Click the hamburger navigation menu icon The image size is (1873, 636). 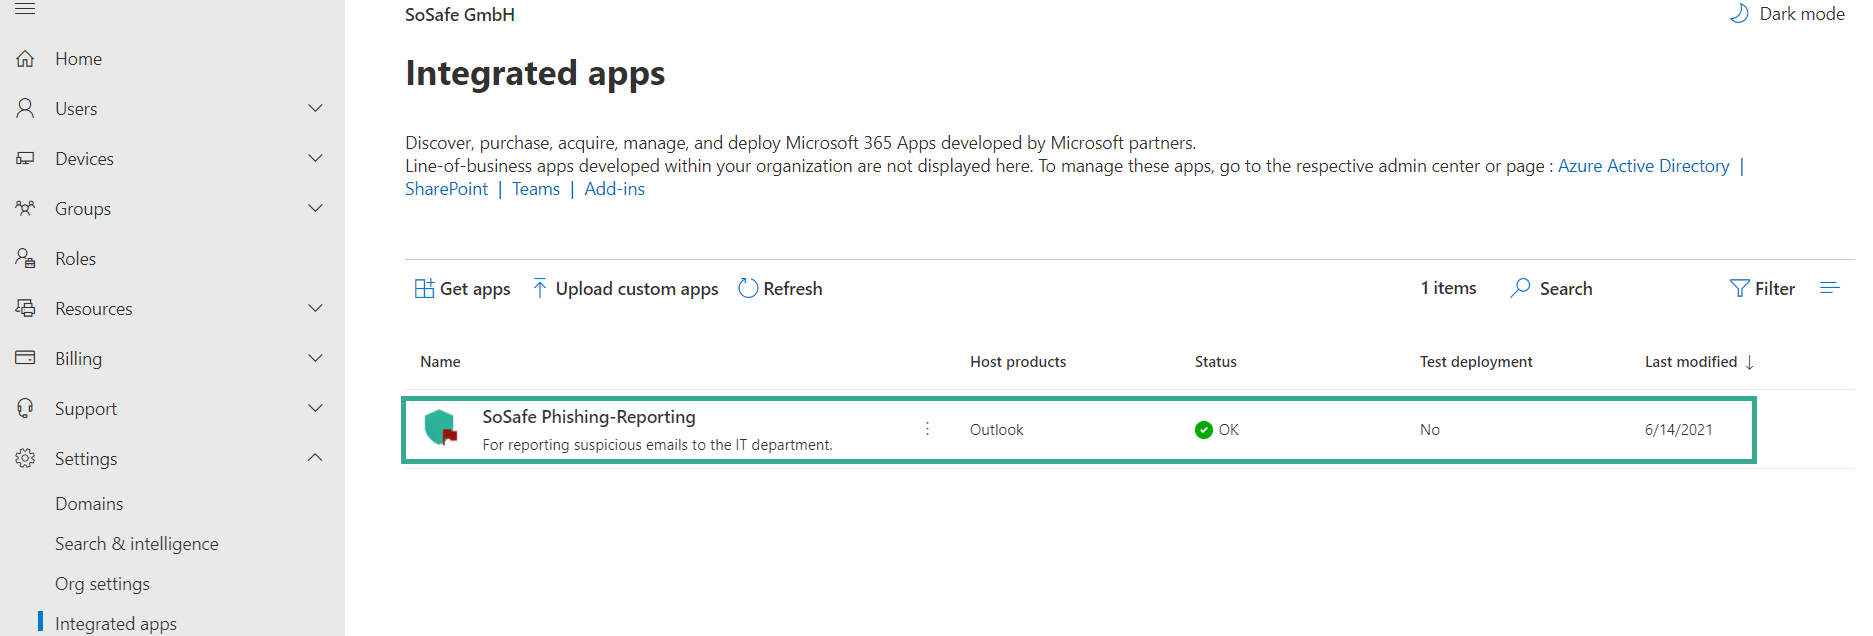point(25,9)
